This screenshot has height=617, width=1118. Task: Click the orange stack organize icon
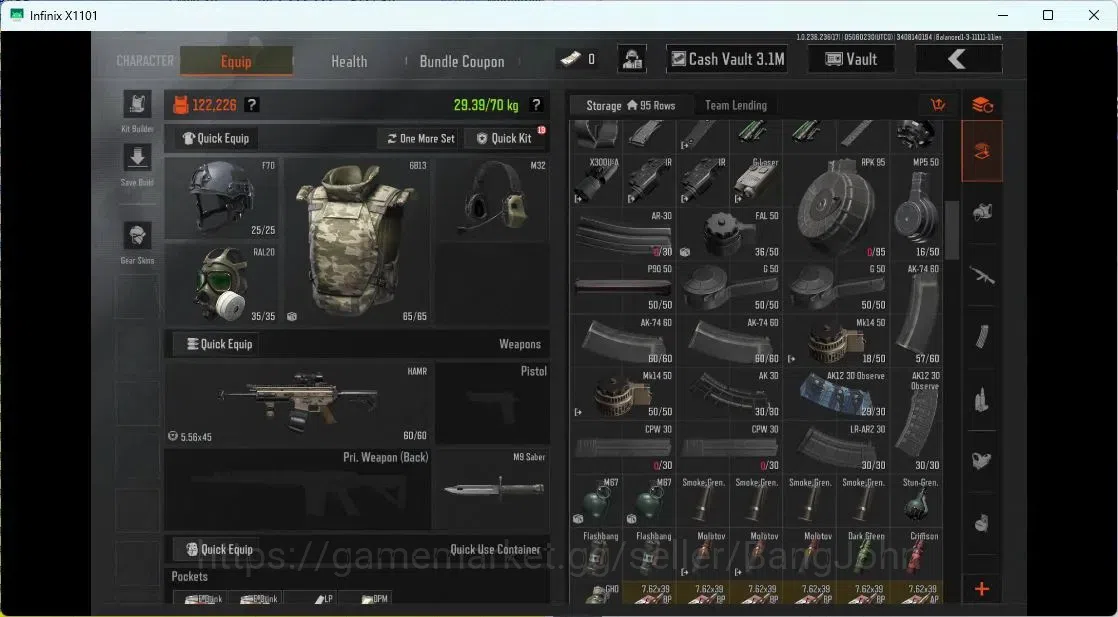tap(982, 105)
